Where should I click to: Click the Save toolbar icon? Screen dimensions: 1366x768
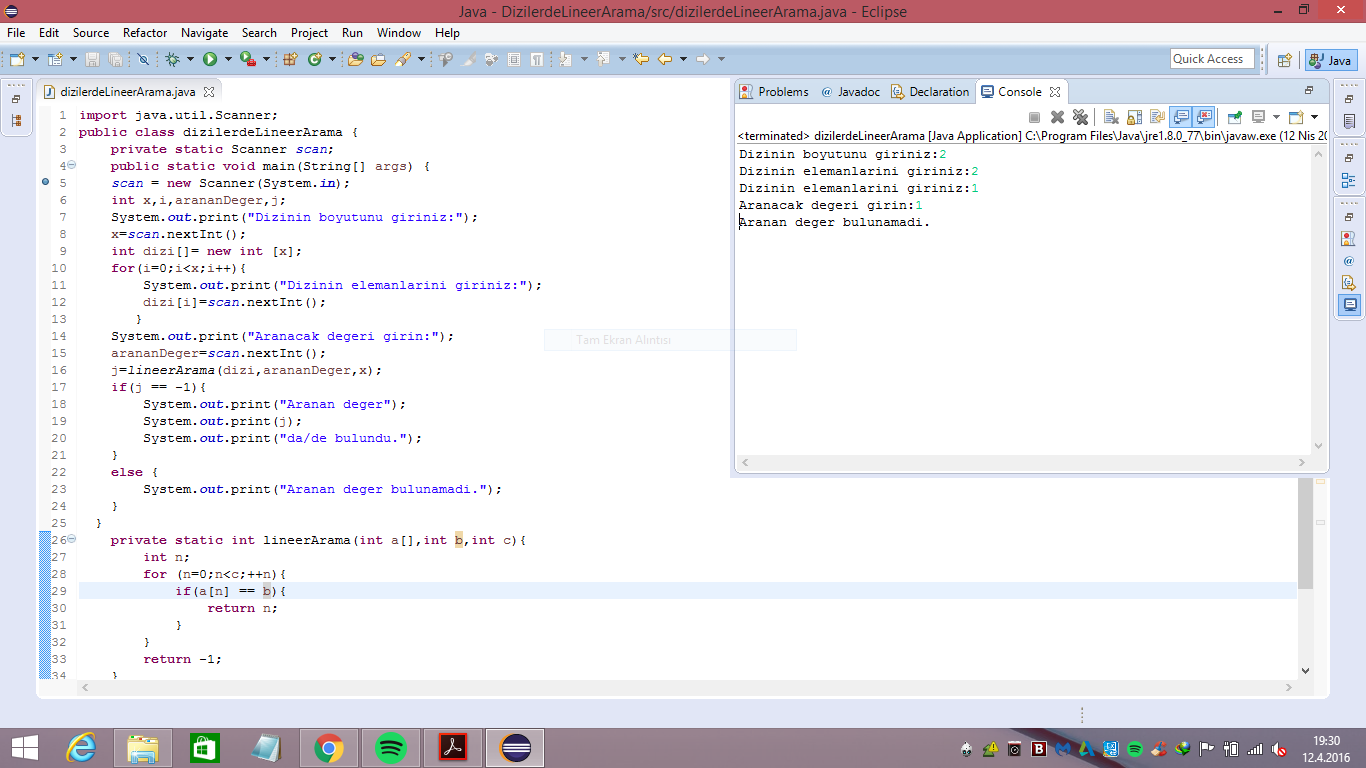(x=92, y=59)
